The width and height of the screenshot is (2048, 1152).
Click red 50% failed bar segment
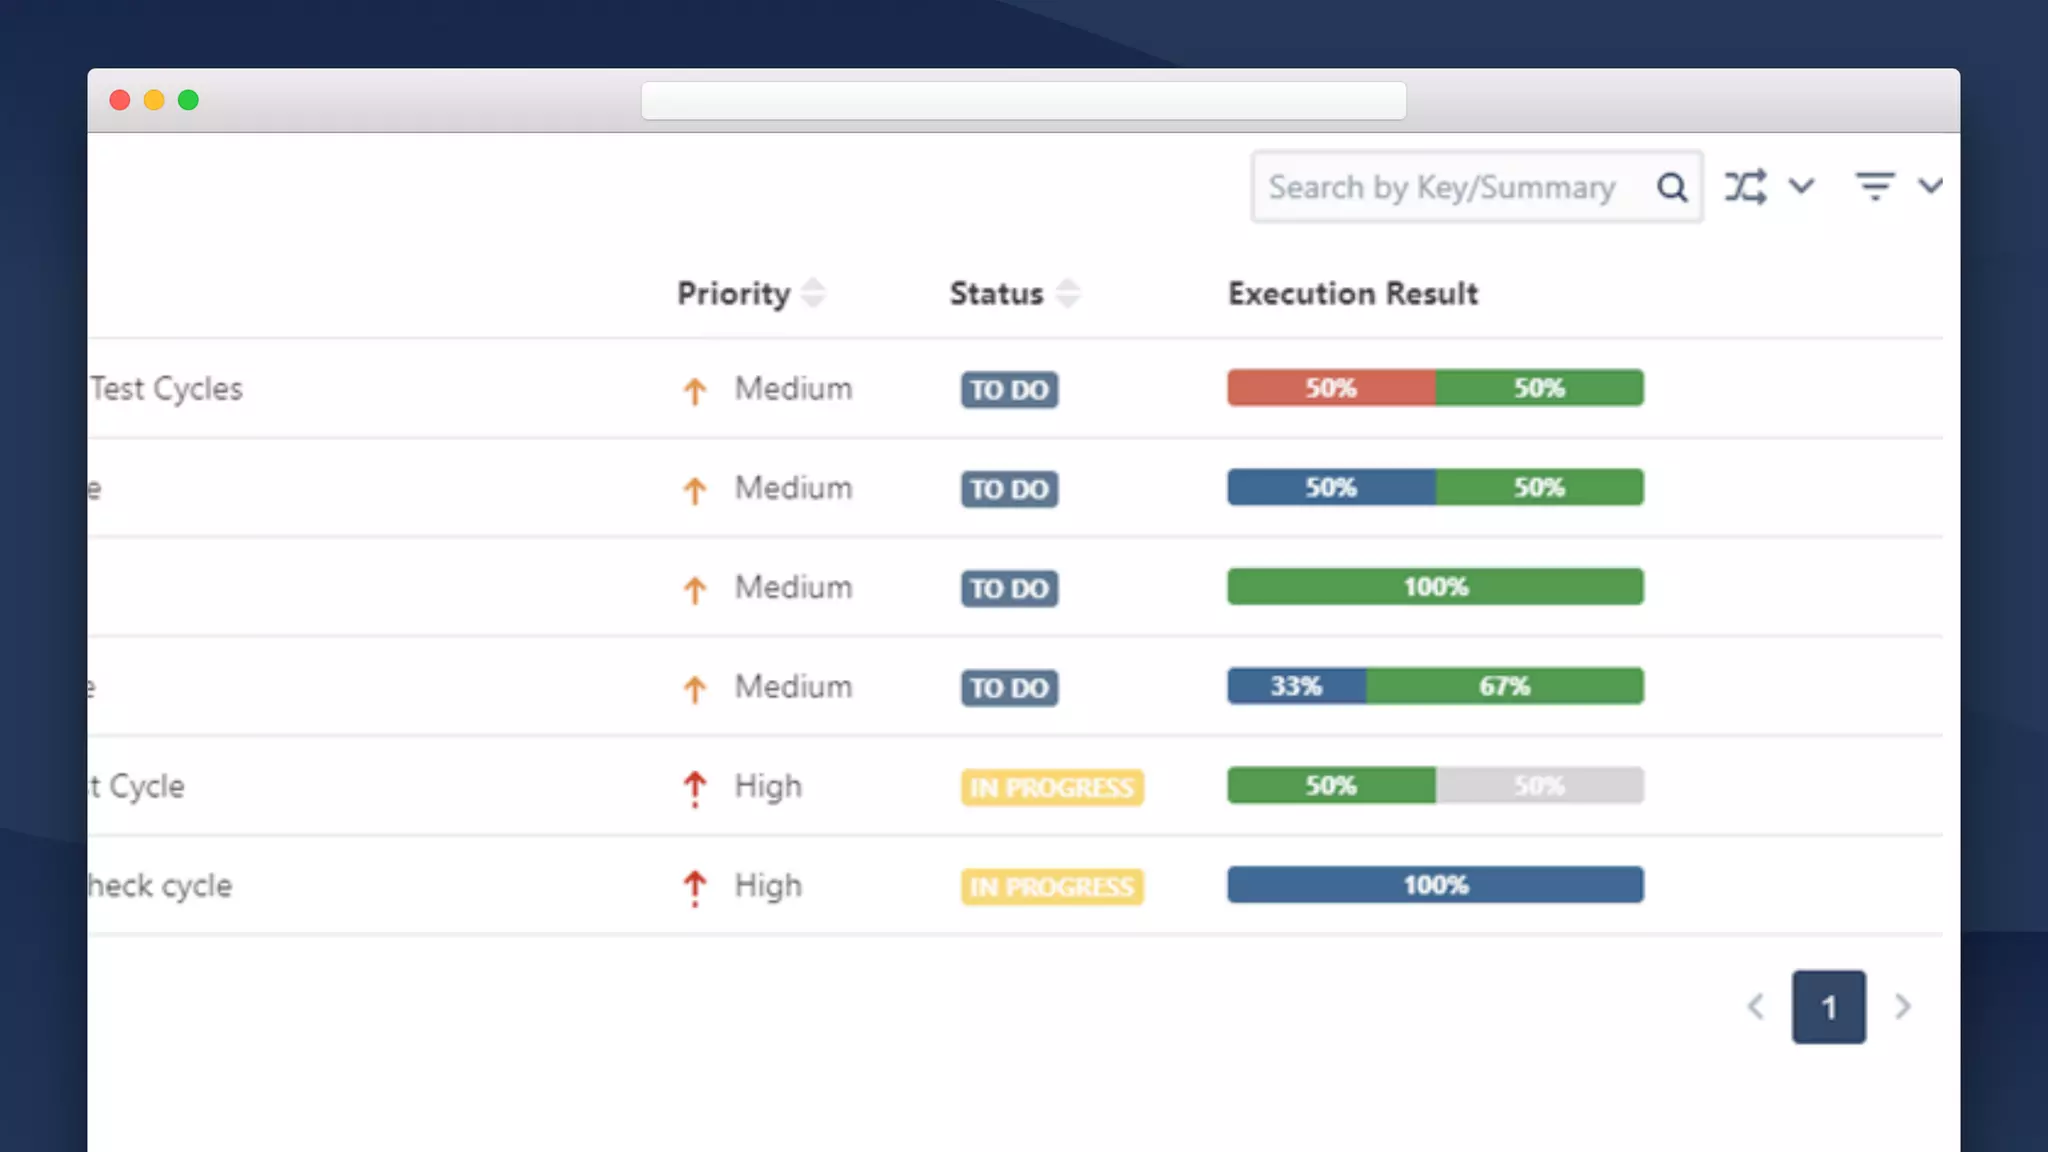pos(1330,388)
